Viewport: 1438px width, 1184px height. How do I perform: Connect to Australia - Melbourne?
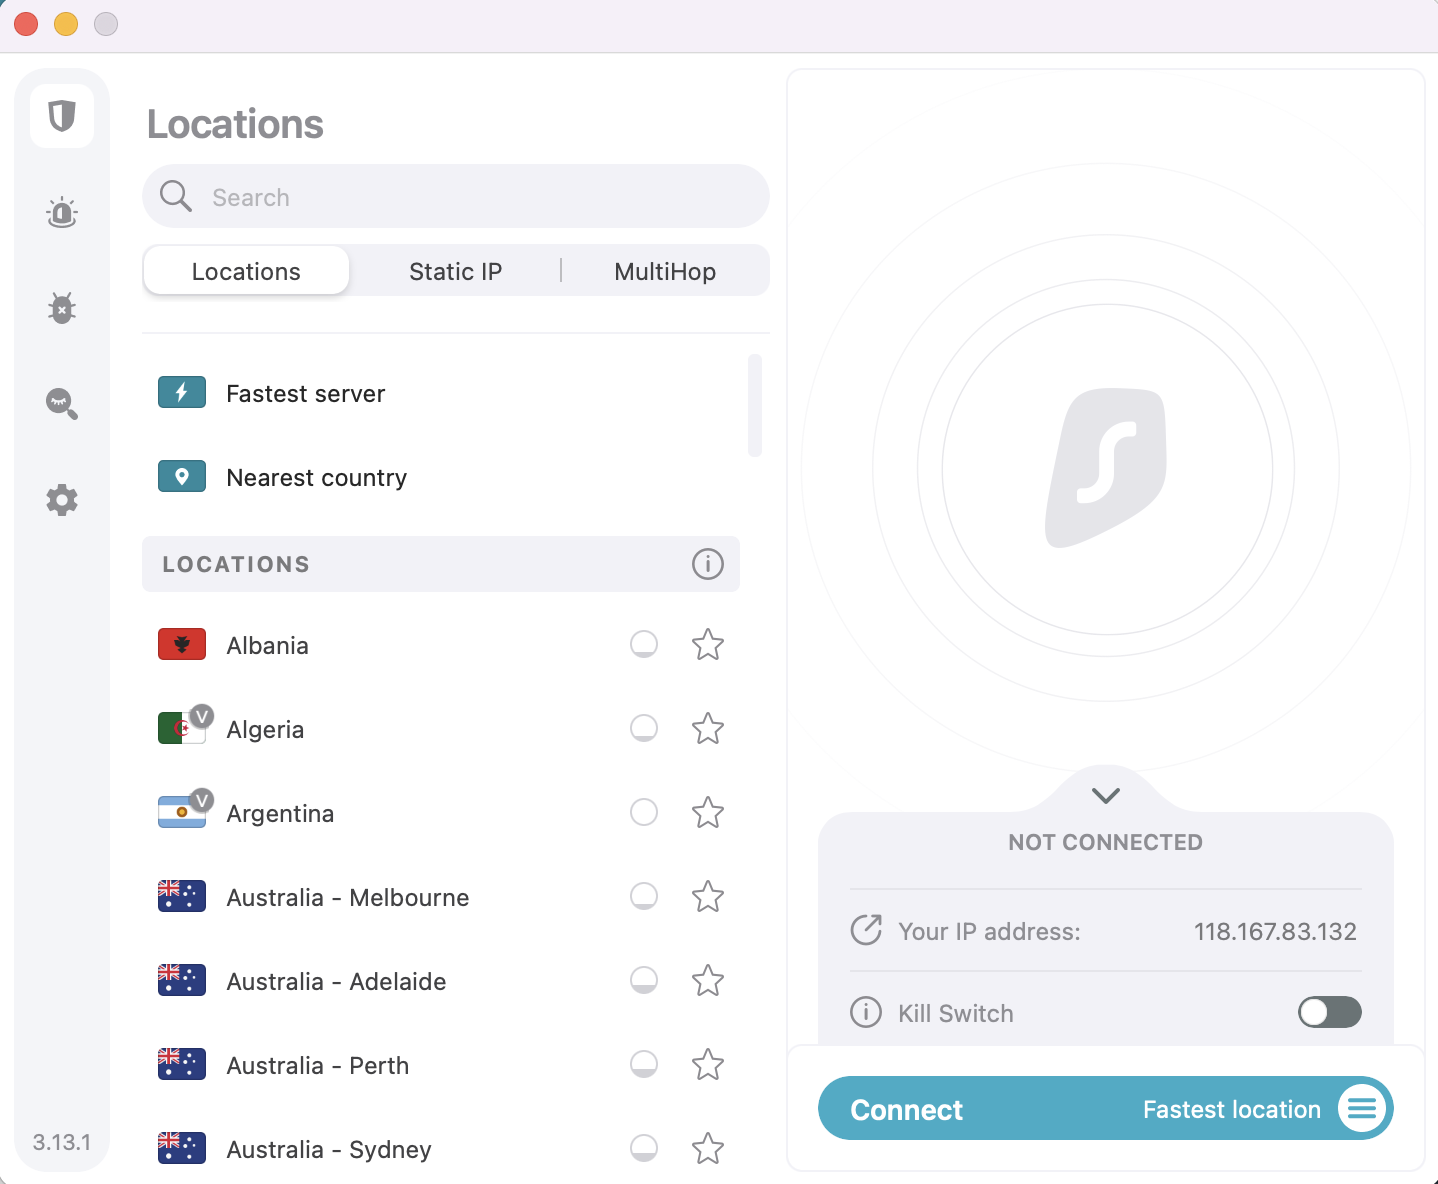click(x=442, y=897)
